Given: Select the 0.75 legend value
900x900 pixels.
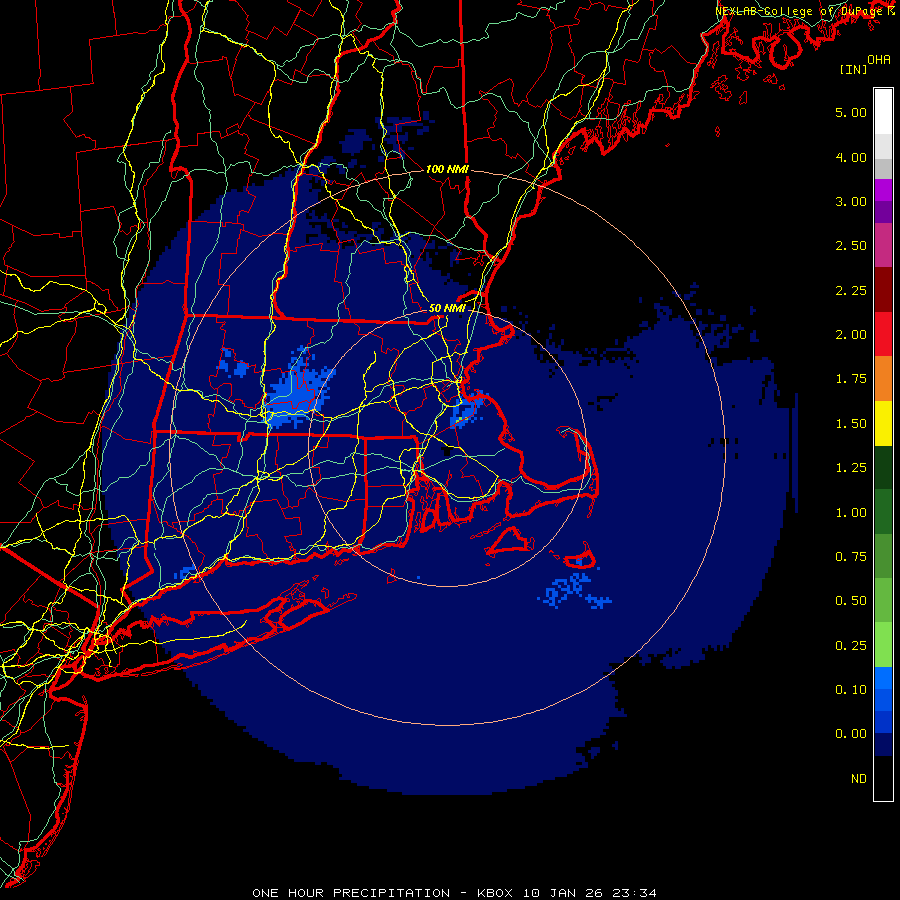Looking at the screenshot, I should 851,557.
